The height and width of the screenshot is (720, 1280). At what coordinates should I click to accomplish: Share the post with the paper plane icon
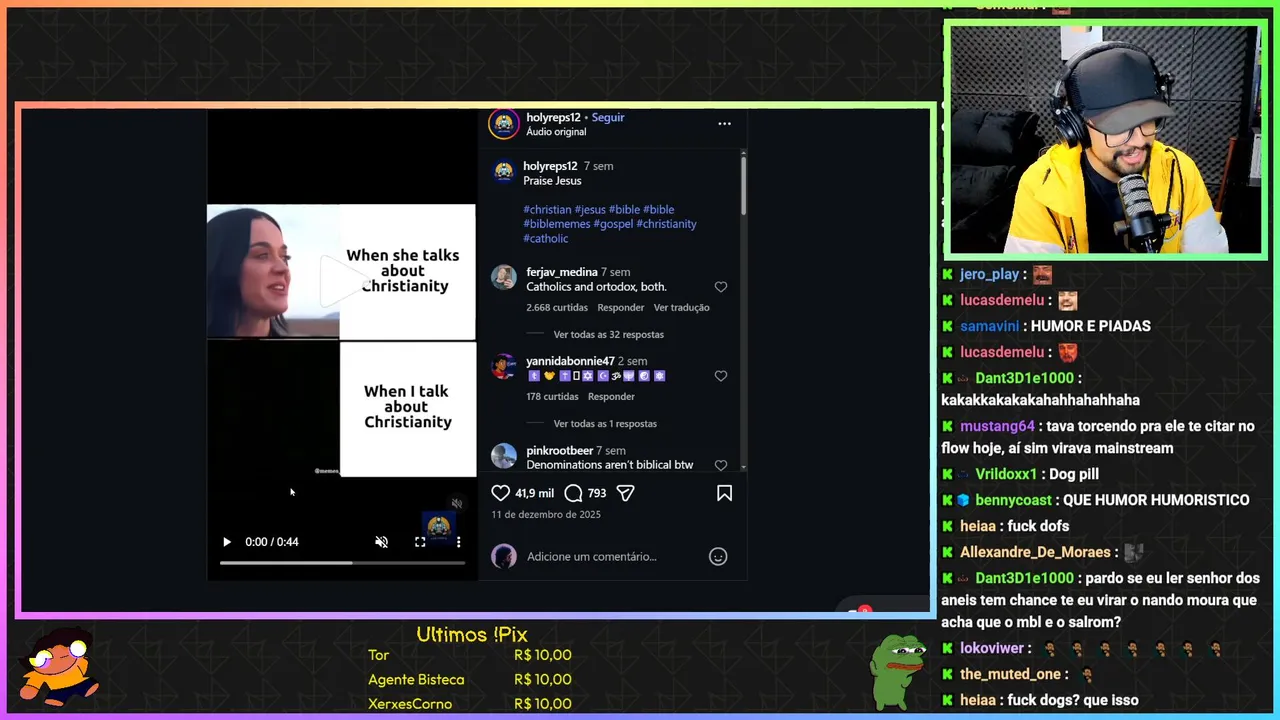pos(626,493)
